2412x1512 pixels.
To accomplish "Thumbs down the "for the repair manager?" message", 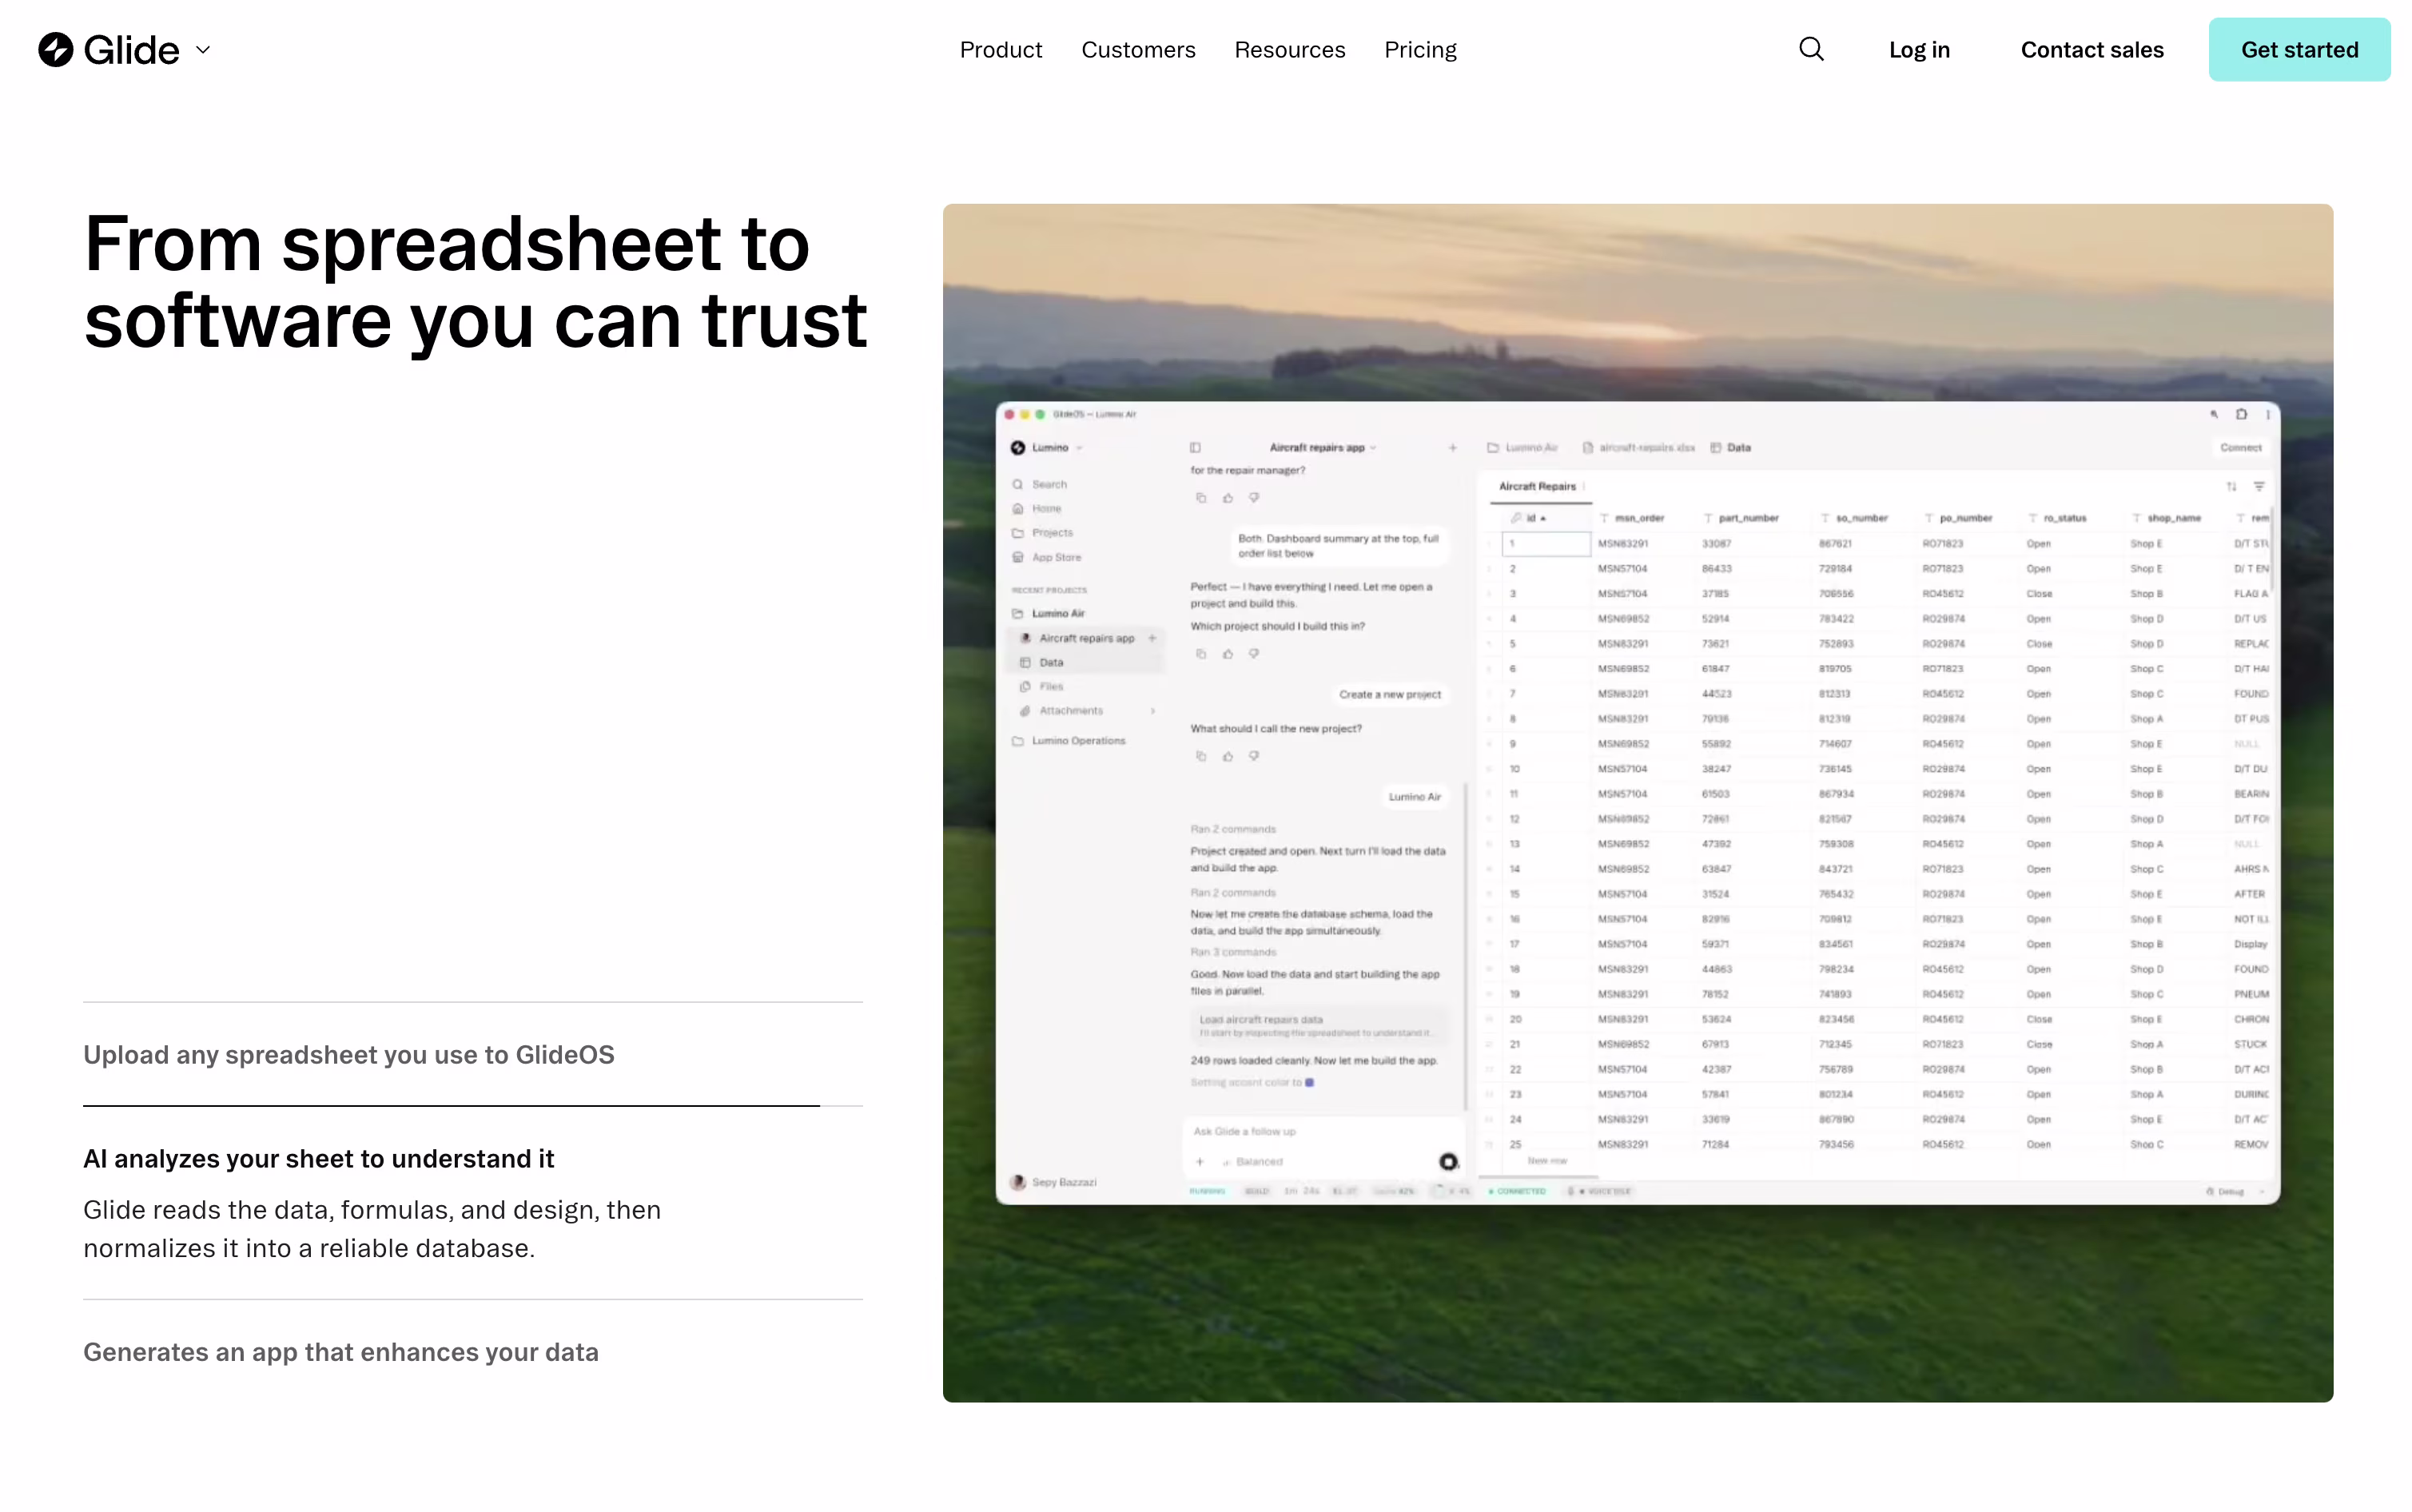I will coord(1254,498).
